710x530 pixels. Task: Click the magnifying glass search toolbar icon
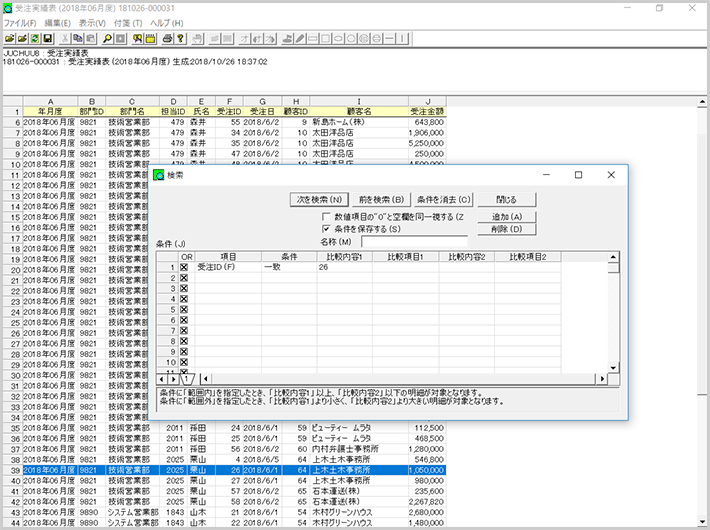tap(106, 38)
